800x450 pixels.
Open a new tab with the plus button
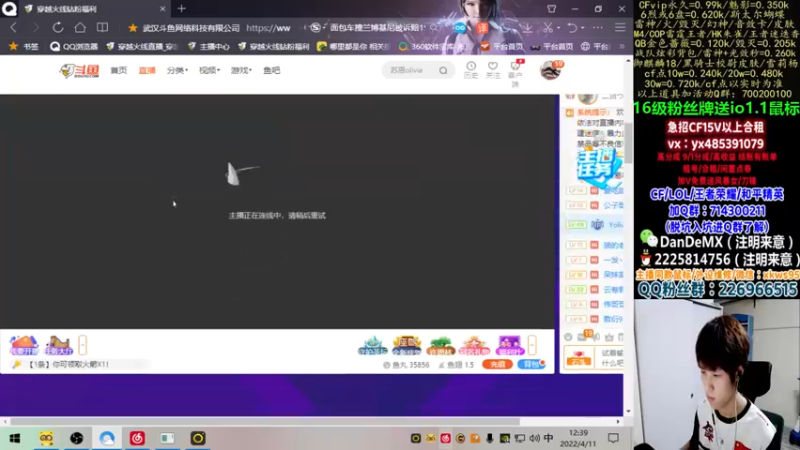[182, 9]
